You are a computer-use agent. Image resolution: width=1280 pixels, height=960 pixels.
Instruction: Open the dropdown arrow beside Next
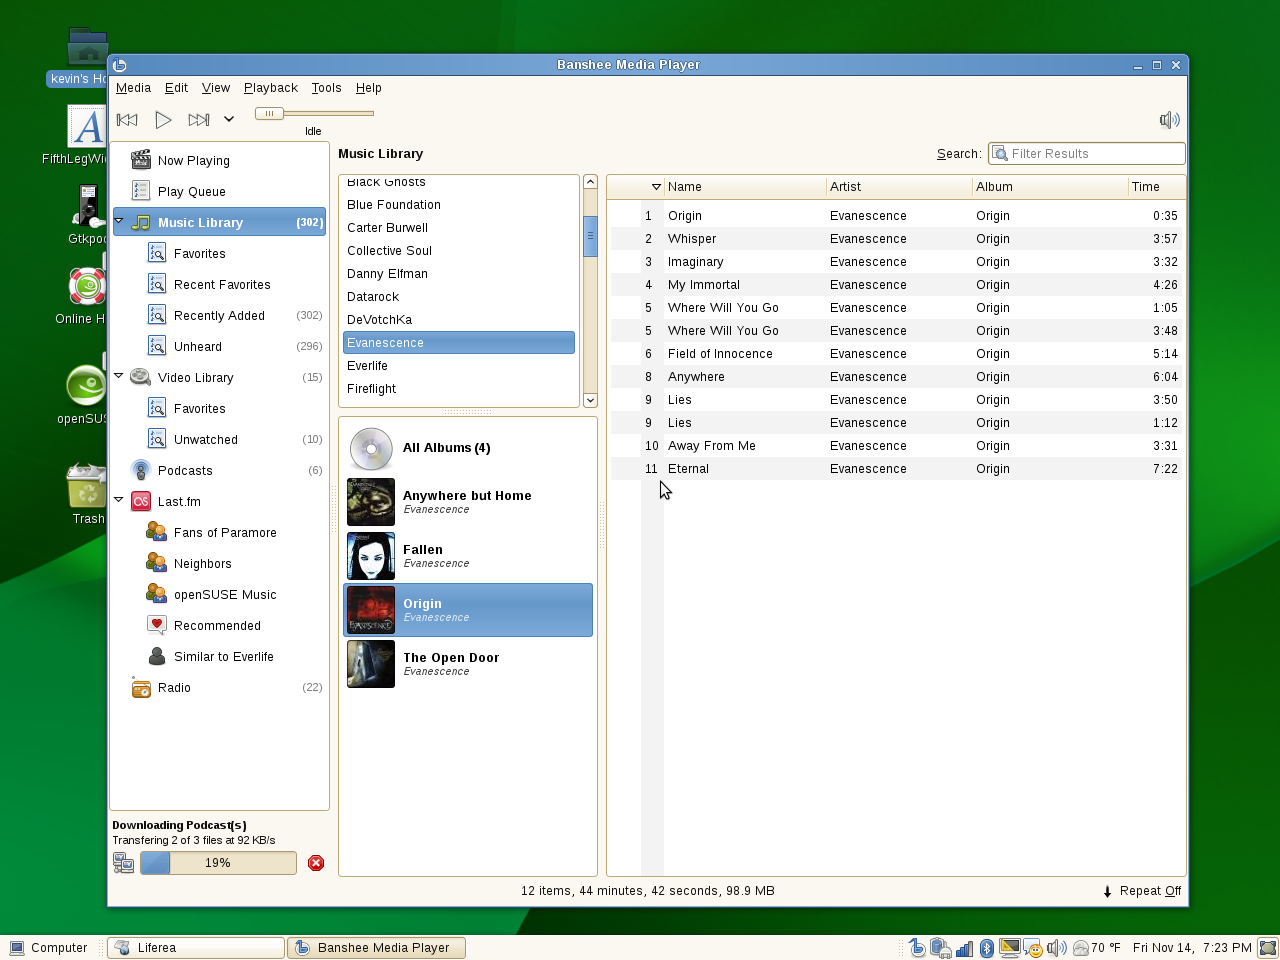click(x=229, y=120)
